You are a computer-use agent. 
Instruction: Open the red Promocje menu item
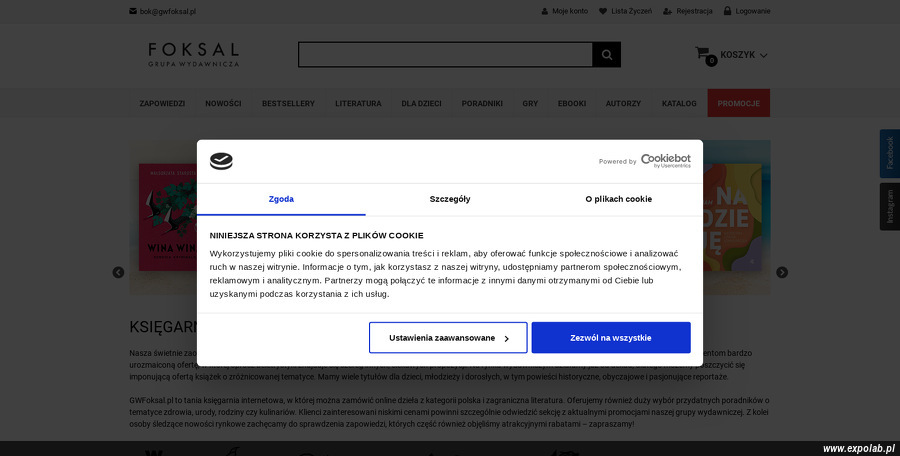coord(739,103)
